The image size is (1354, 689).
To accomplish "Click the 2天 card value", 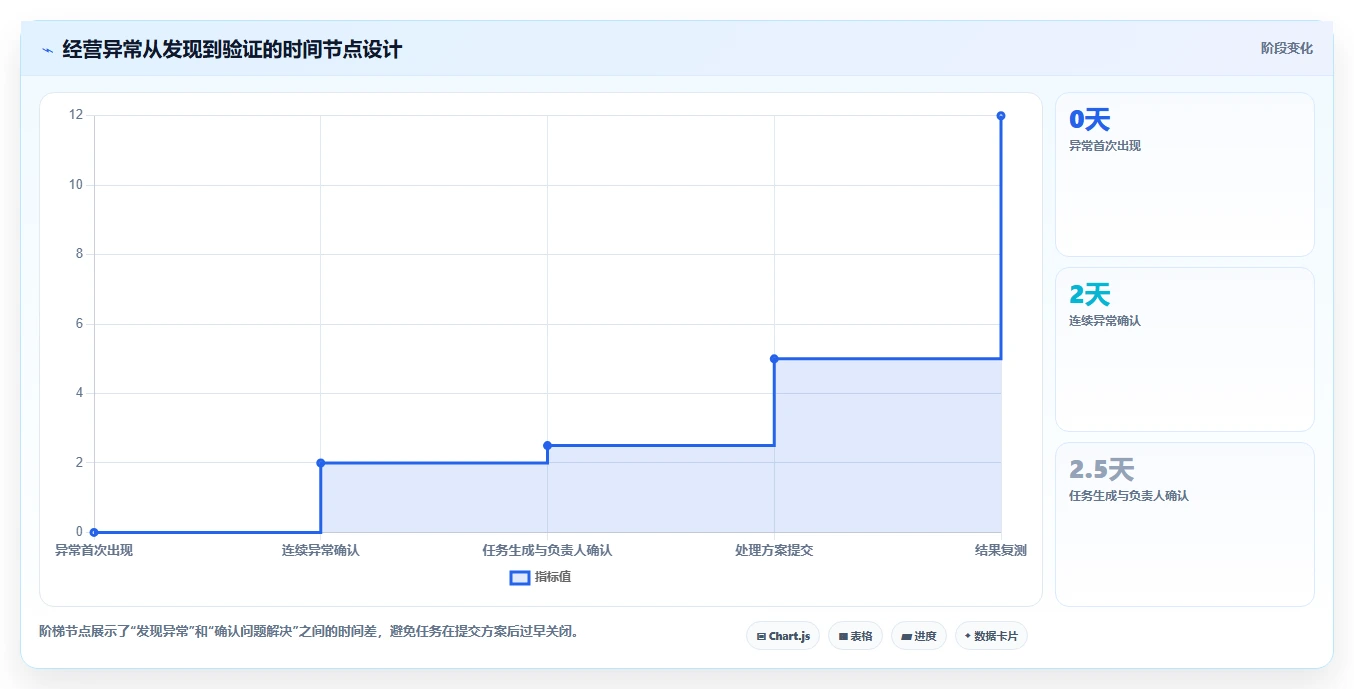I will coord(1090,295).
